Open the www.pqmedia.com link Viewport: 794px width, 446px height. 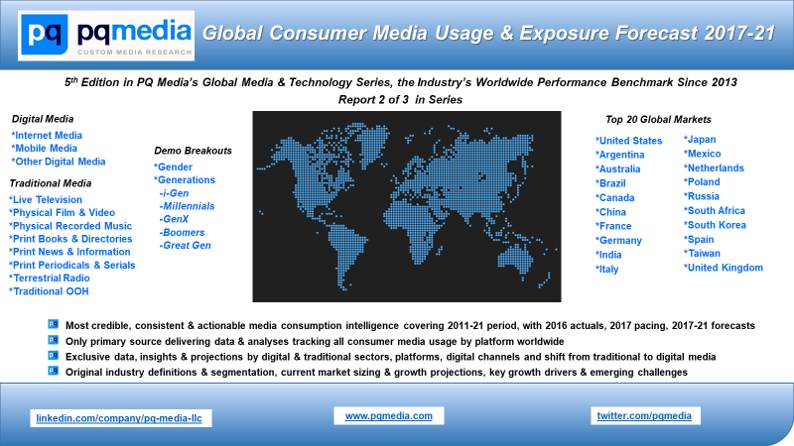tap(389, 416)
